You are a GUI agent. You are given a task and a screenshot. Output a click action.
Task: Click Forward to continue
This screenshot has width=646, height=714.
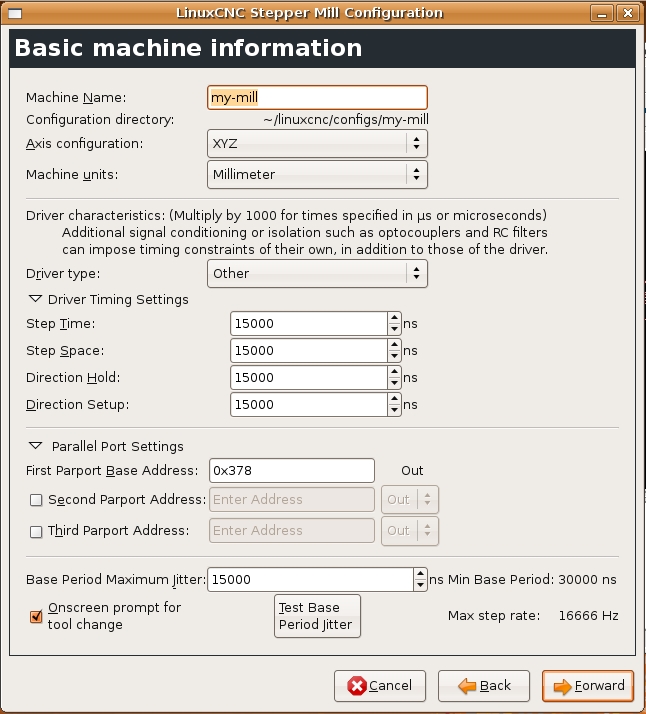[588, 686]
